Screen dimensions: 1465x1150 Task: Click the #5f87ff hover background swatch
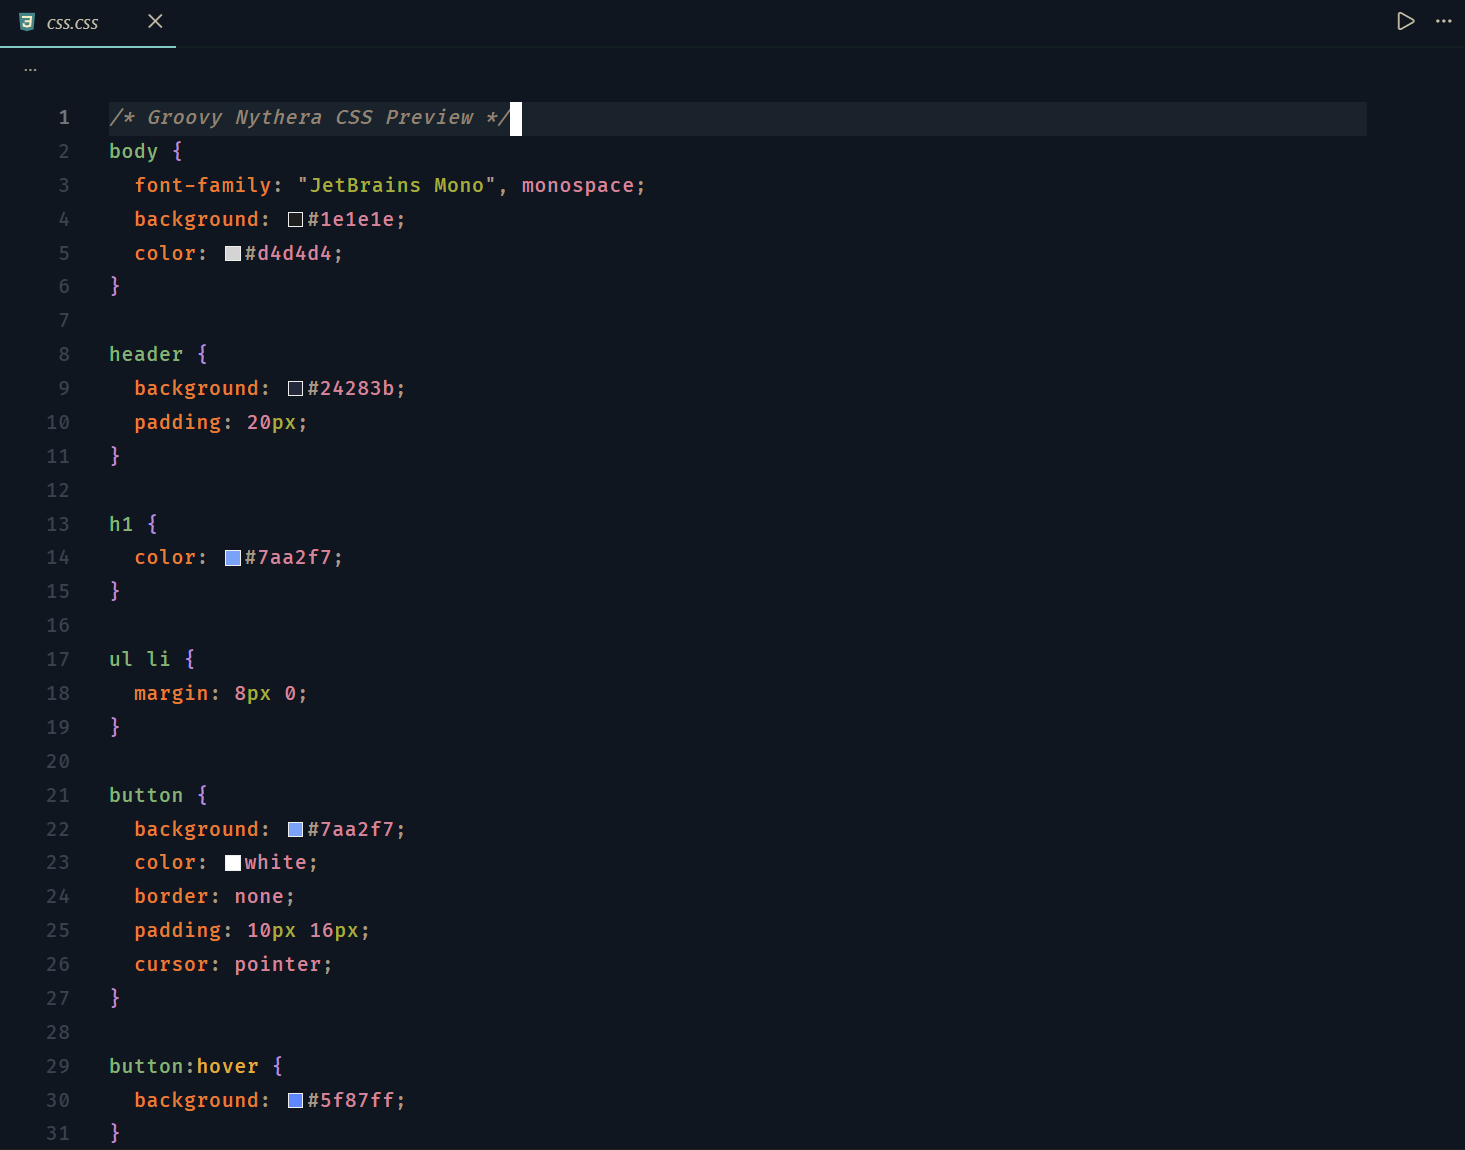pos(294,1100)
